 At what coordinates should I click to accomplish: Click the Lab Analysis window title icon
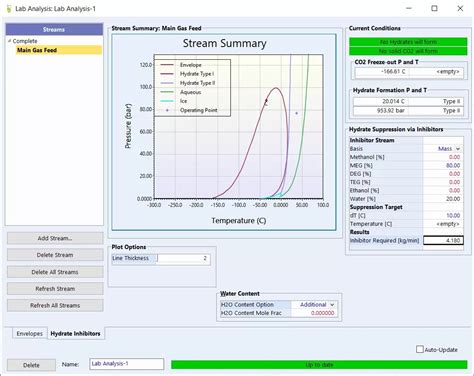click(x=9, y=9)
